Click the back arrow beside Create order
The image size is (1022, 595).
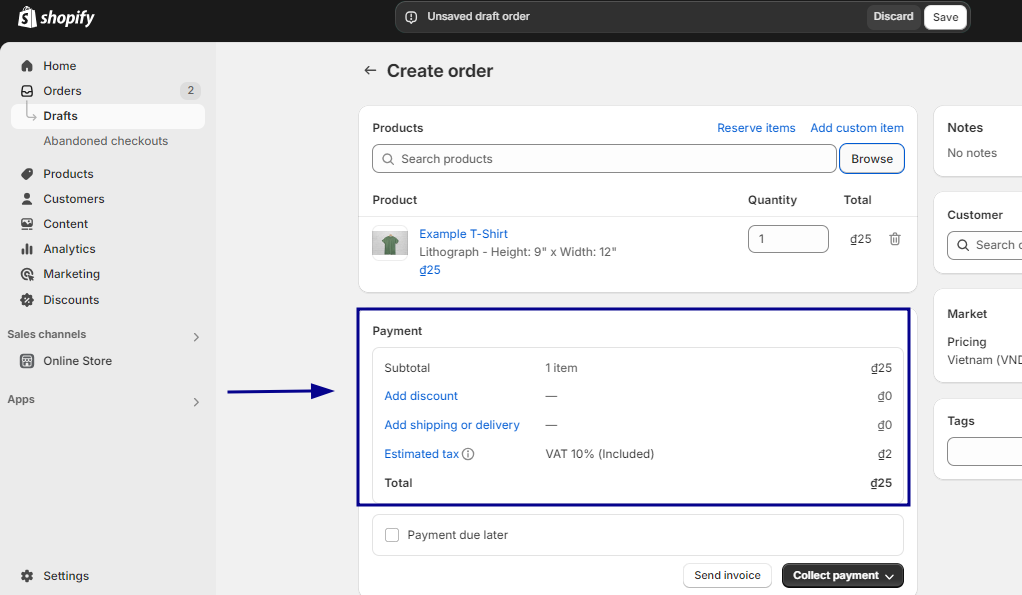pos(370,70)
